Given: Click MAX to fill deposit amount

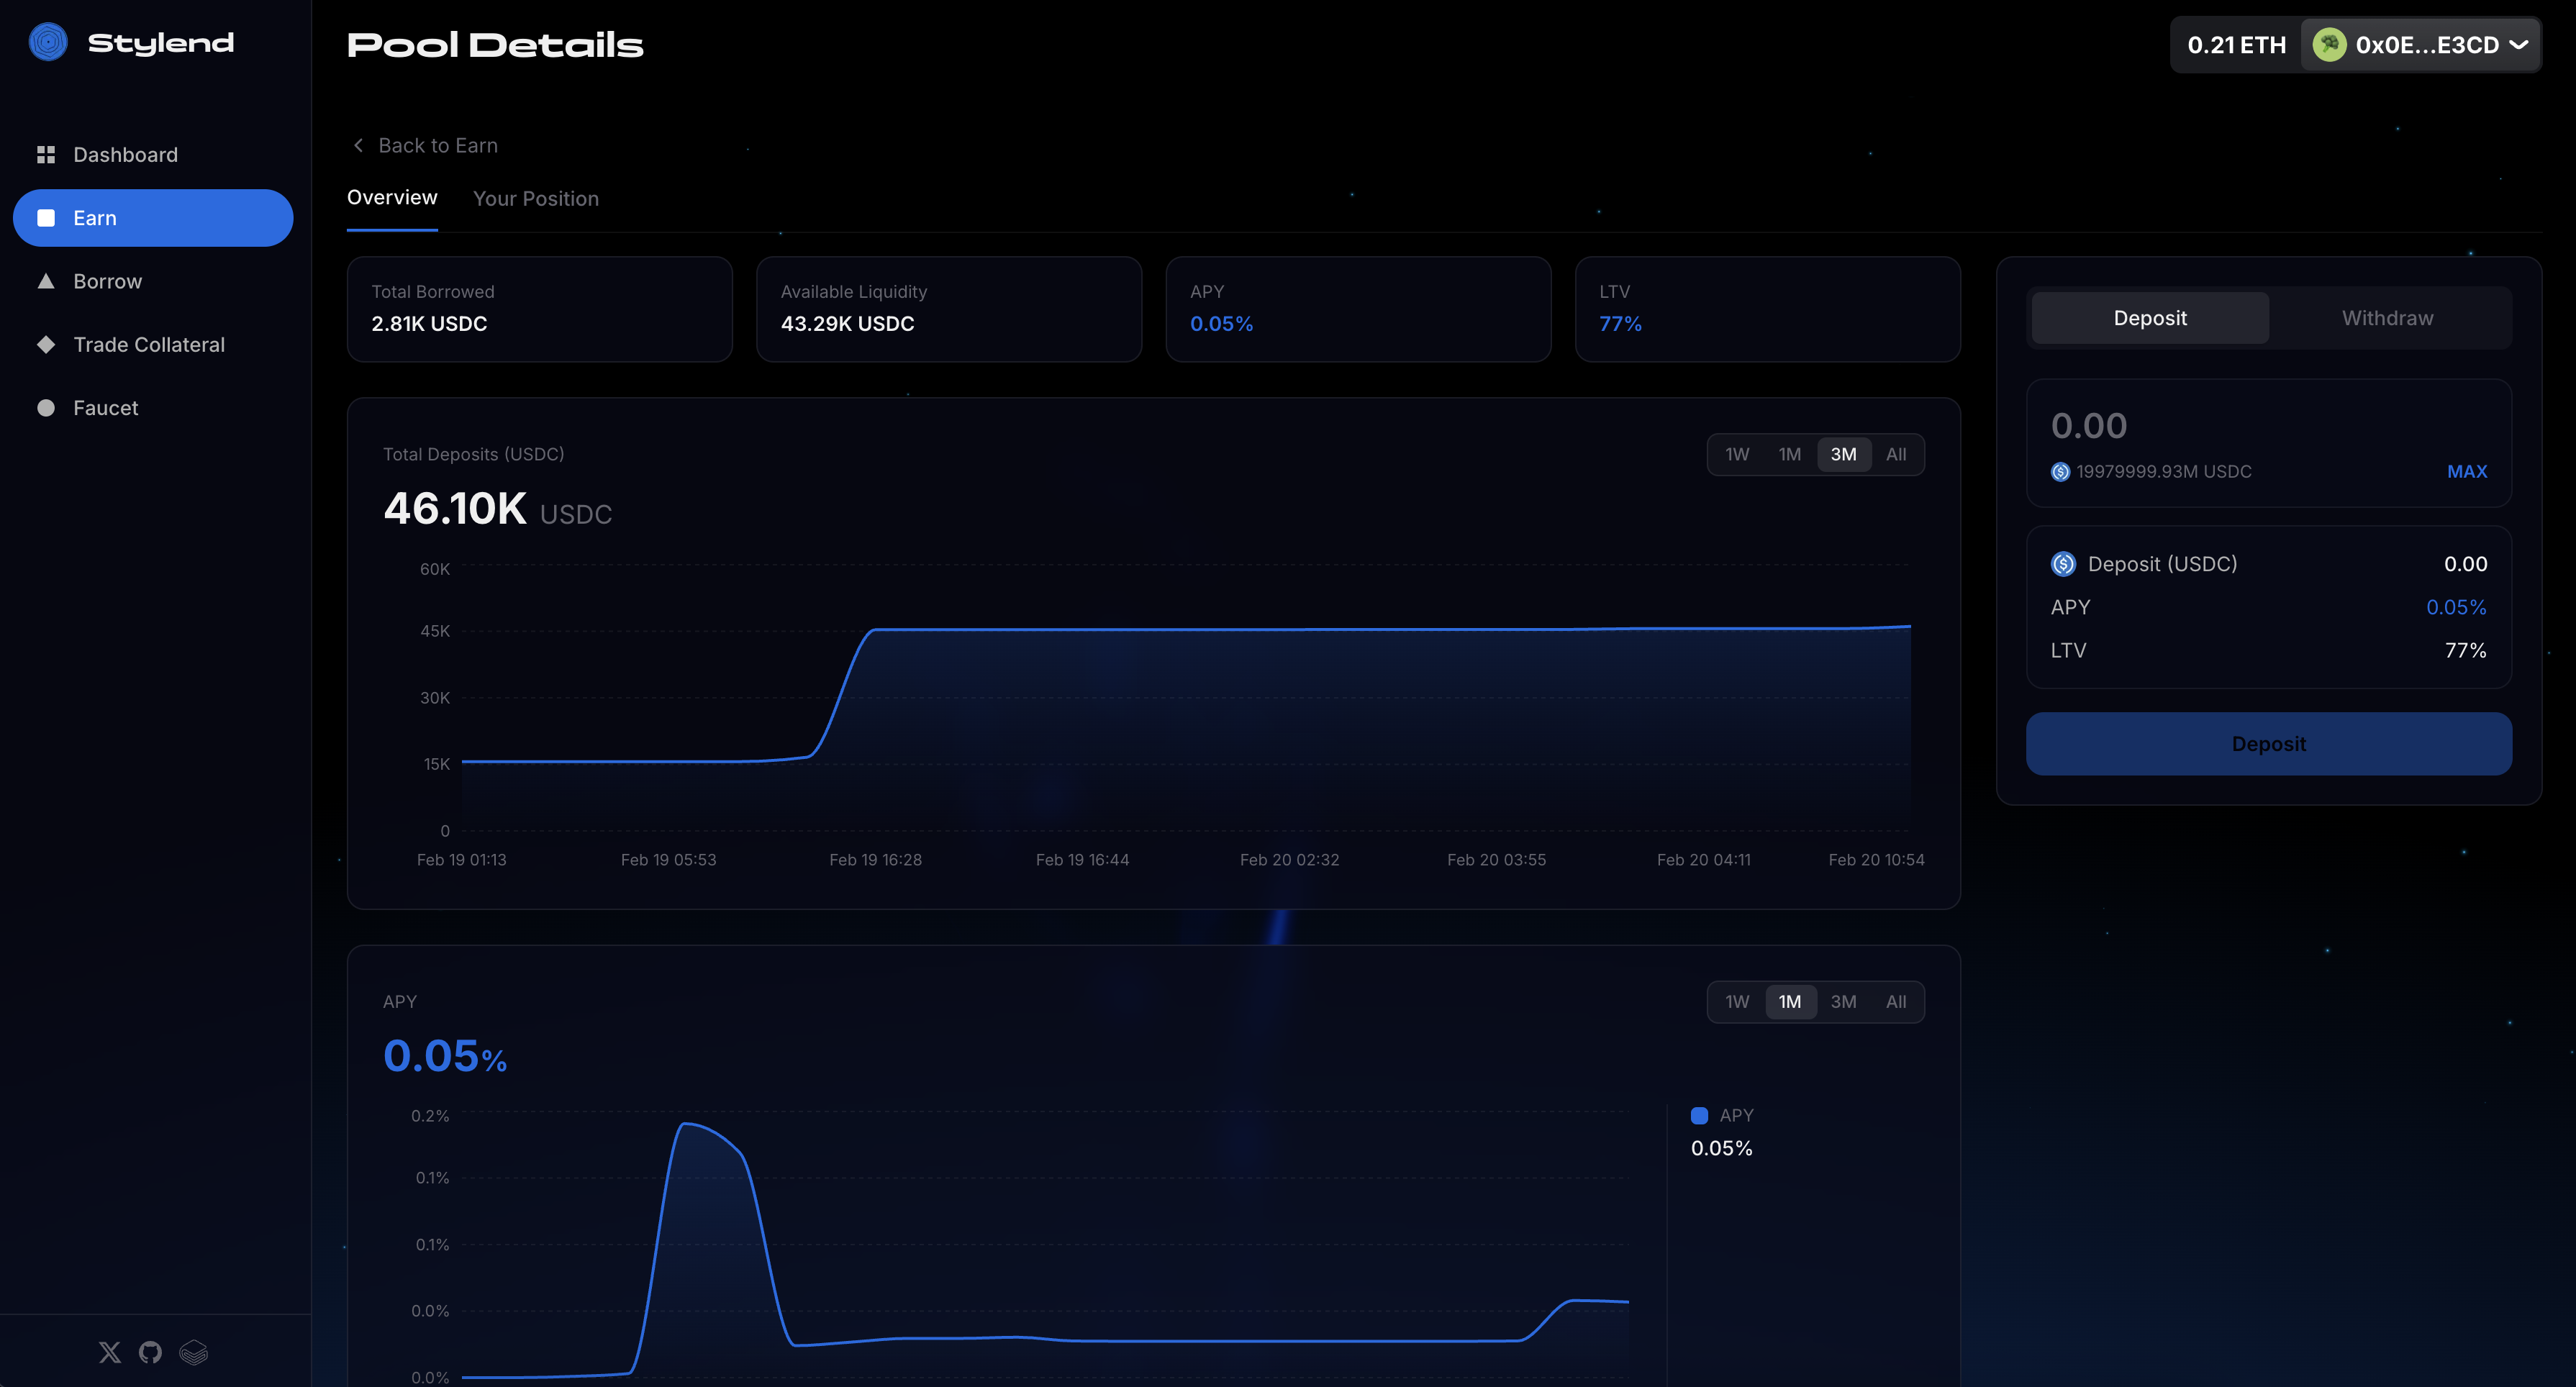Looking at the screenshot, I should click(2466, 472).
